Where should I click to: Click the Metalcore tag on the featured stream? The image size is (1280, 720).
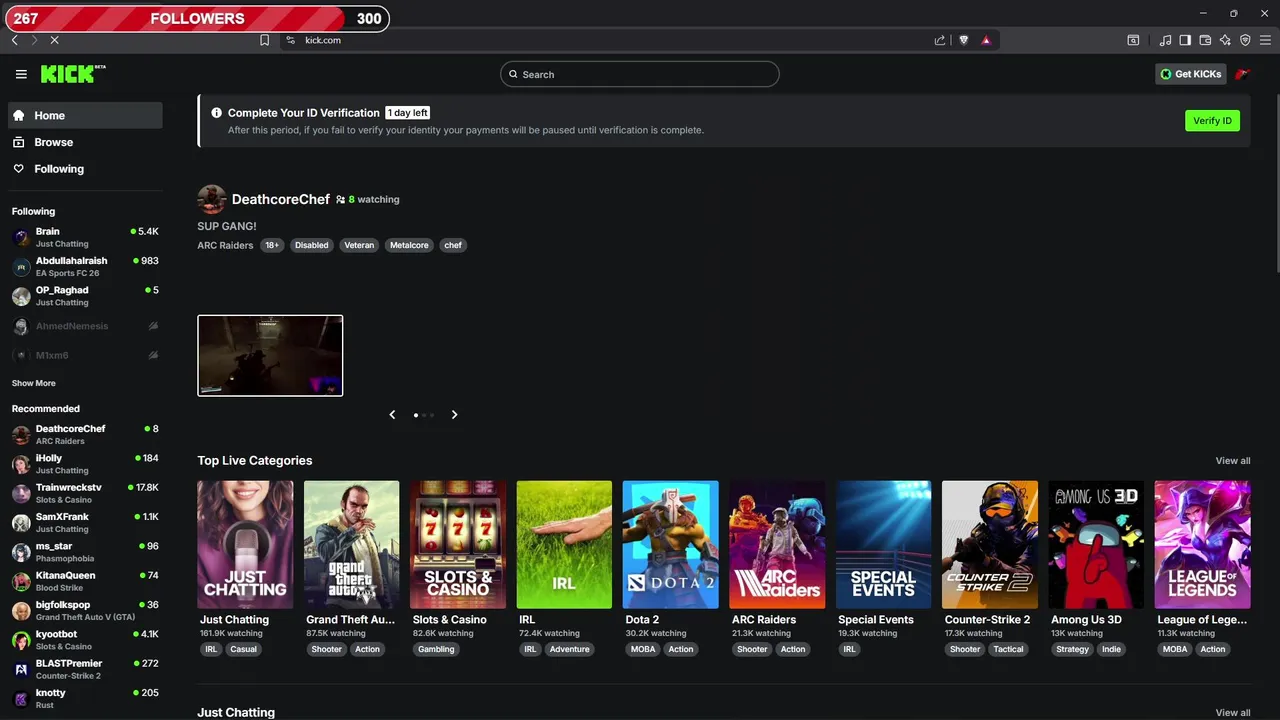click(409, 245)
